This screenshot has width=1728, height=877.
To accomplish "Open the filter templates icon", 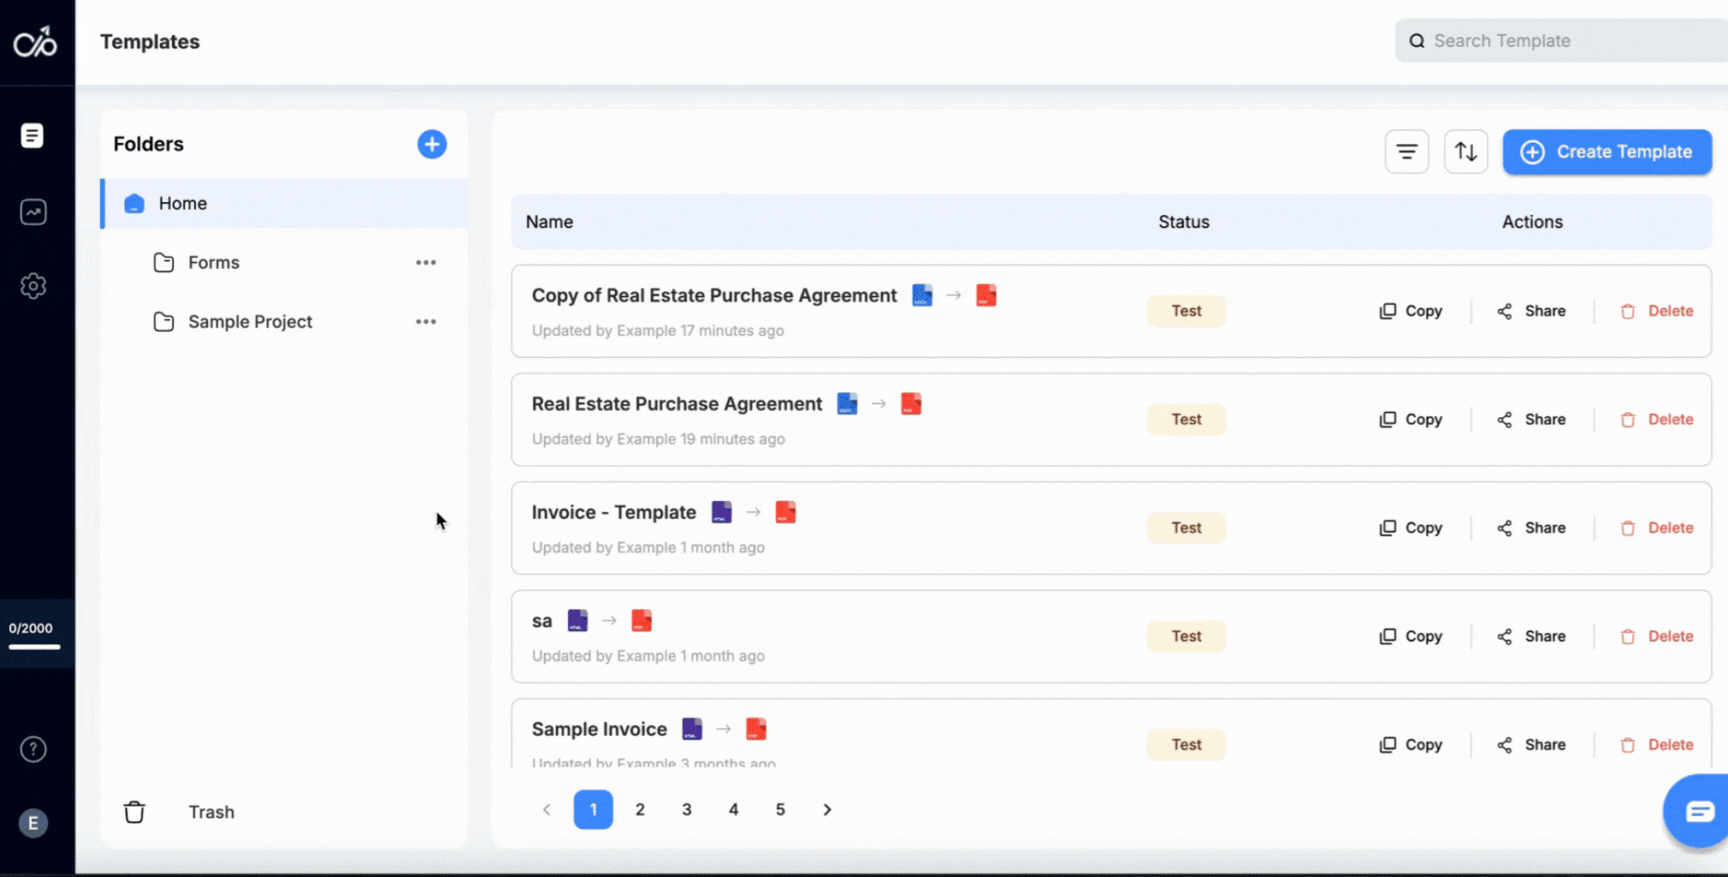I will pos(1406,152).
